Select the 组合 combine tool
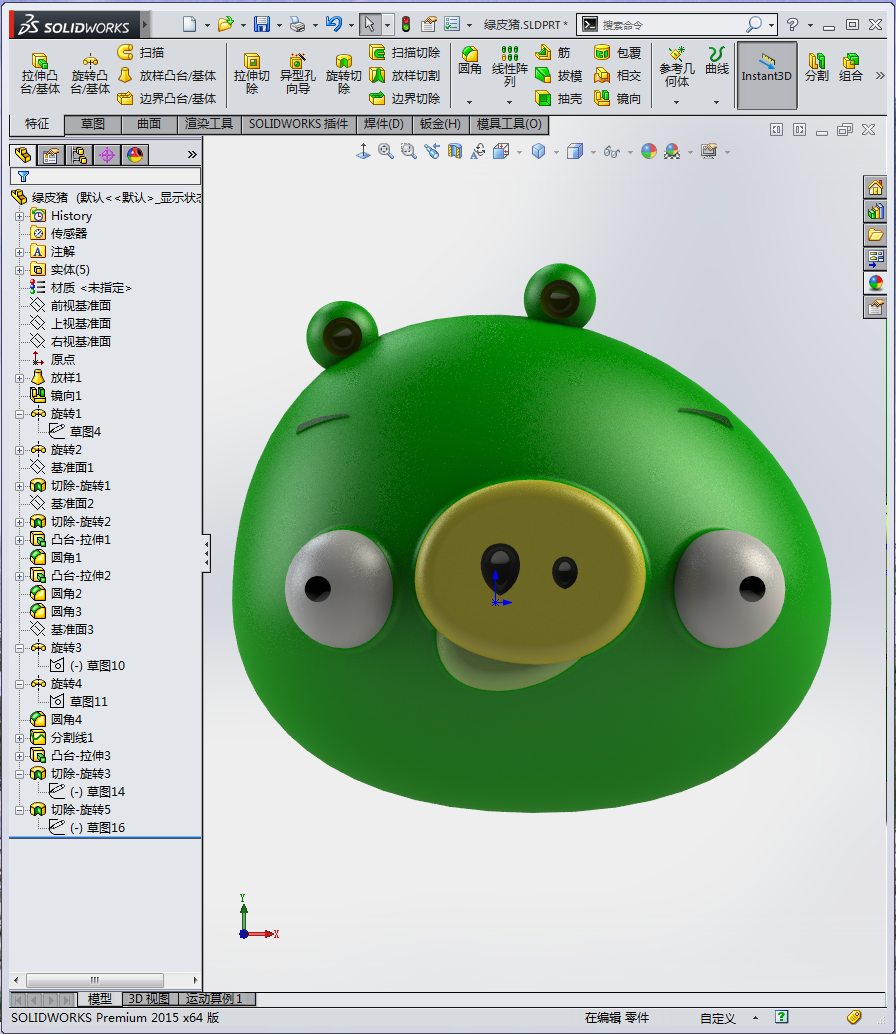The height and width of the screenshot is (1034, 896). pyautogui.click(x=851, y=67)
